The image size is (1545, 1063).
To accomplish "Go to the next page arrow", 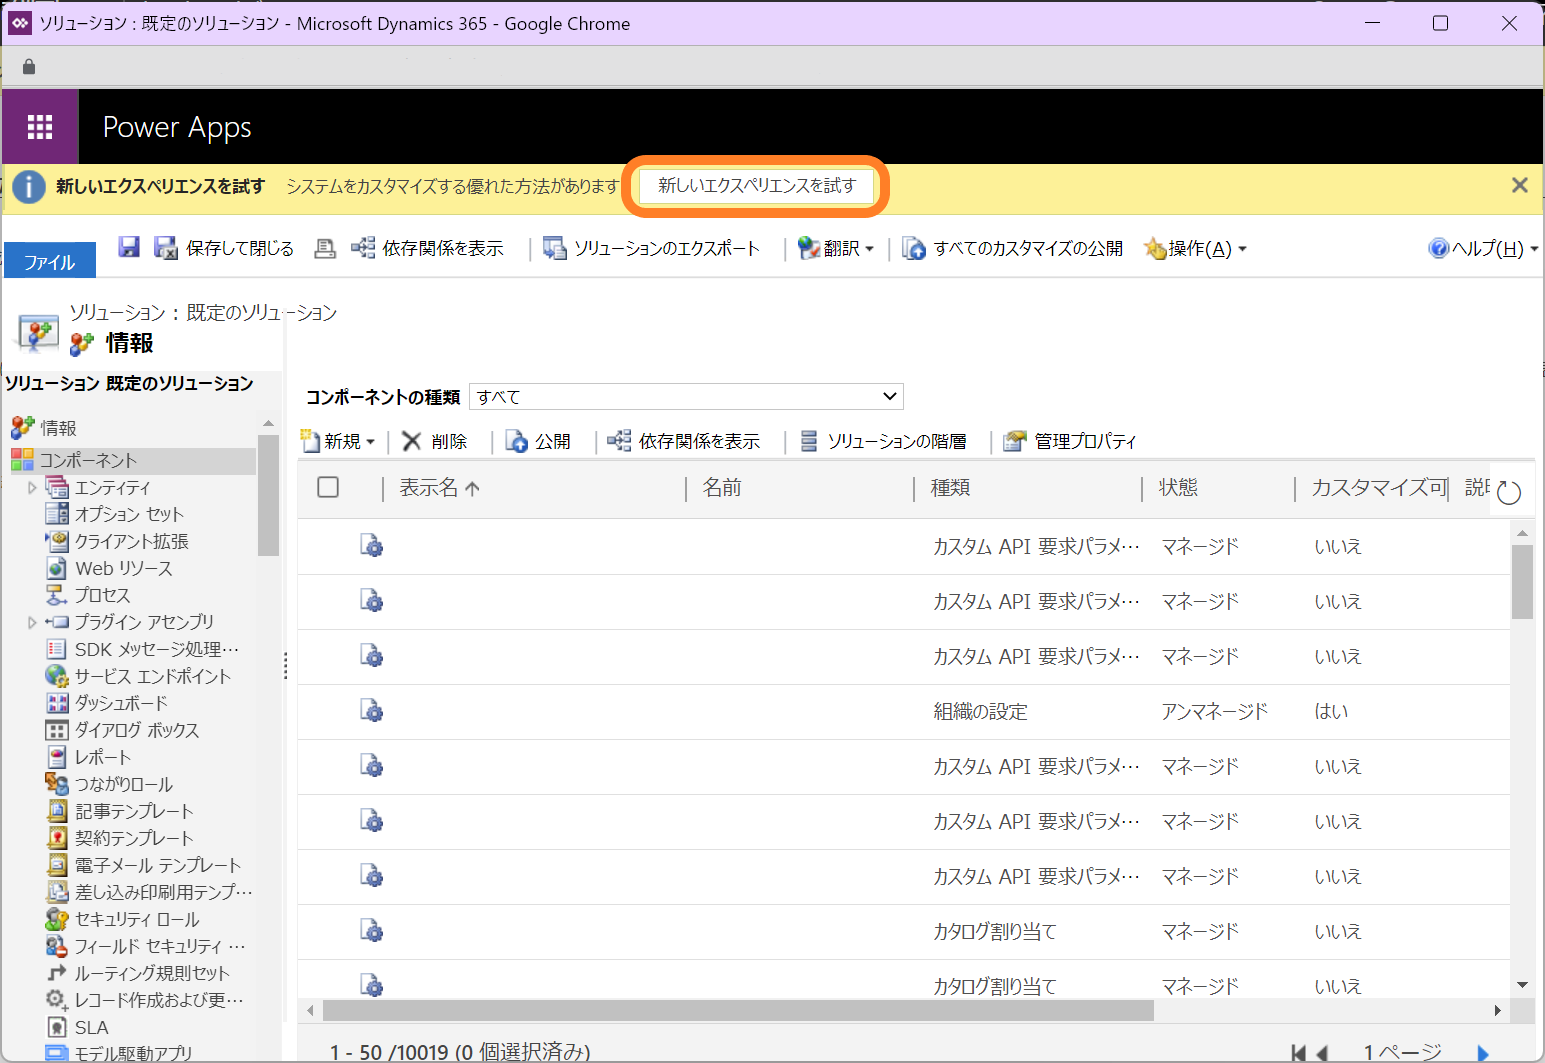I will (x=1483, y=1053).
